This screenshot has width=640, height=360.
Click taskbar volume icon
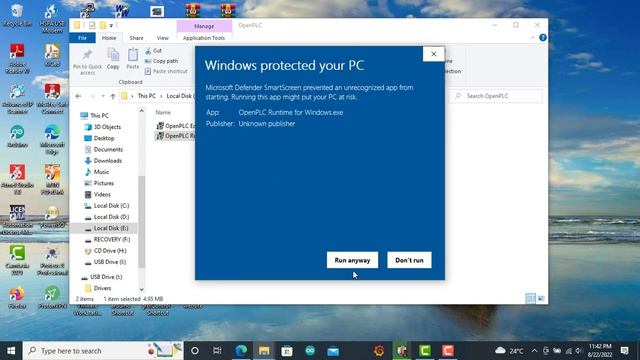578,351
